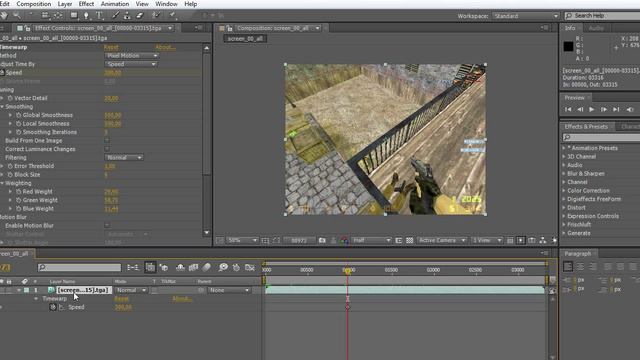Viewport: 640px width, 360px height.
Task: Jump to first frame in Preview panel
Action: pos(568,109)
